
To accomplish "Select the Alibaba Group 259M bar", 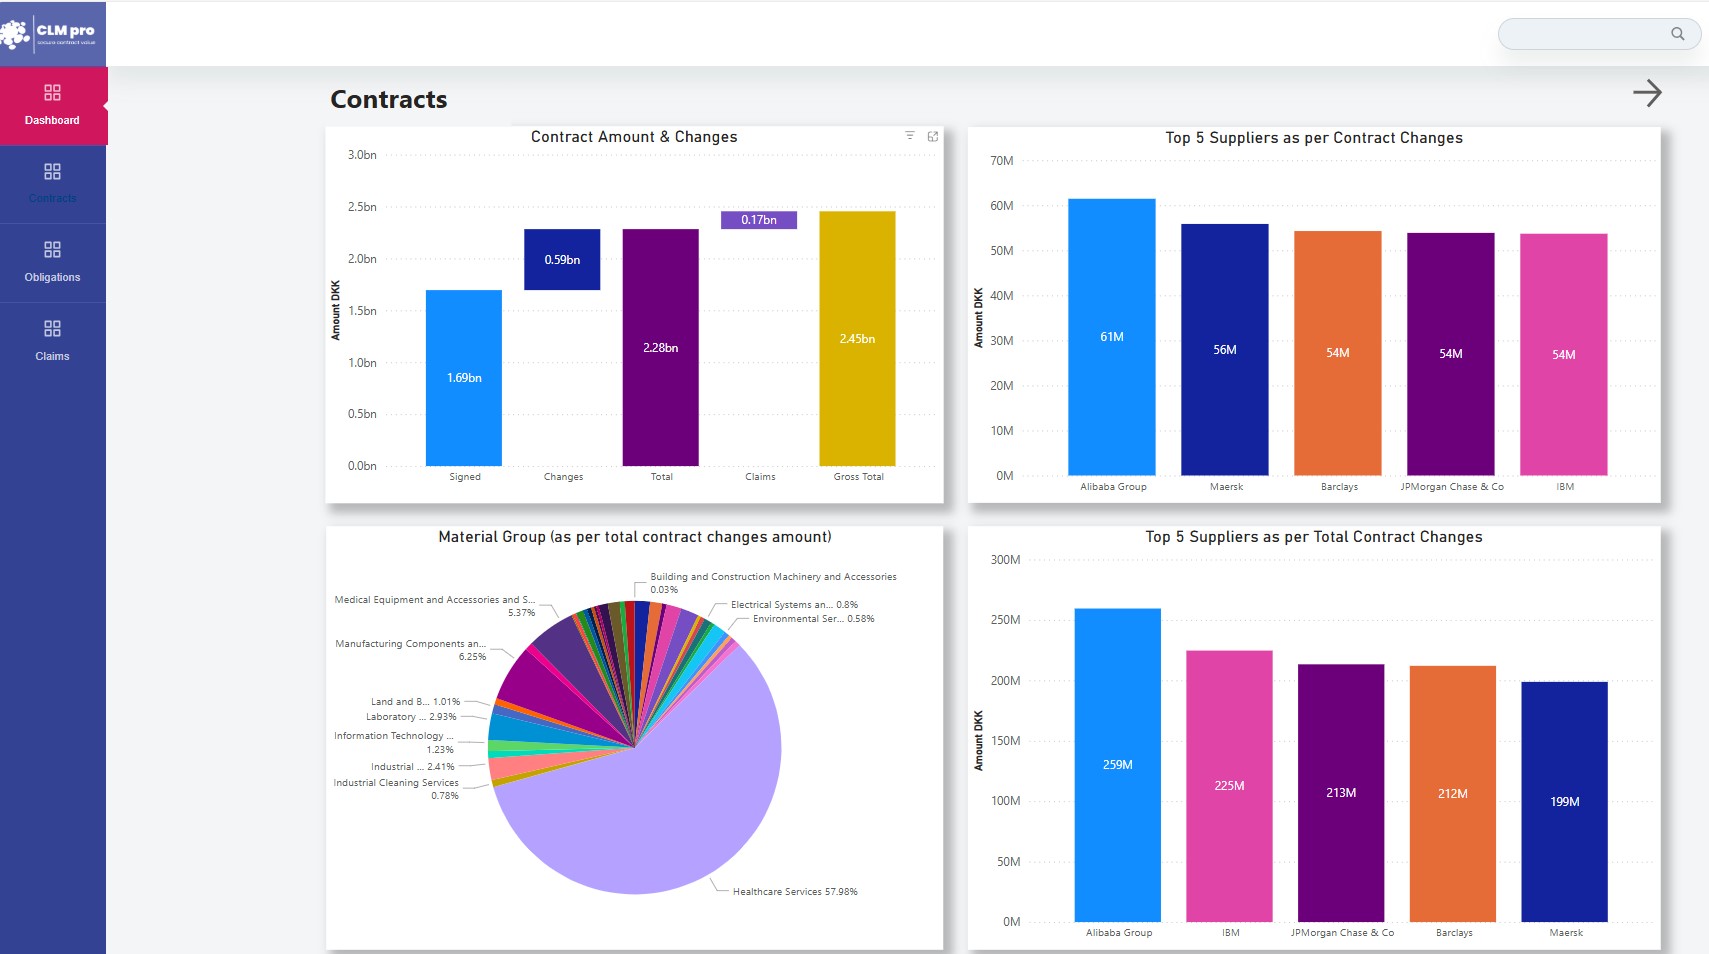I will point(1118,765).
